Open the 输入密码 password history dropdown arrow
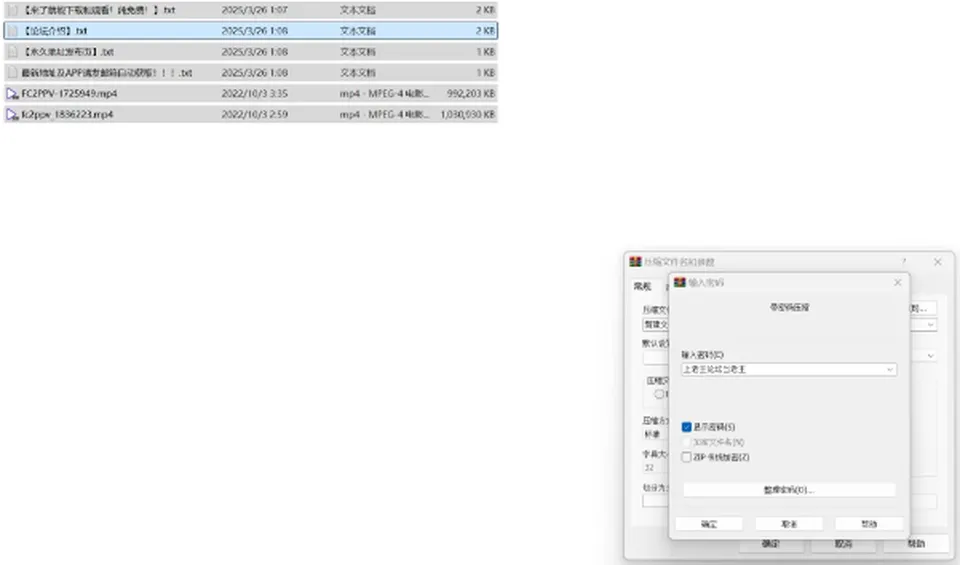Image resolution: width=960 pixels, height=565 pixels. tap(890, 370)
